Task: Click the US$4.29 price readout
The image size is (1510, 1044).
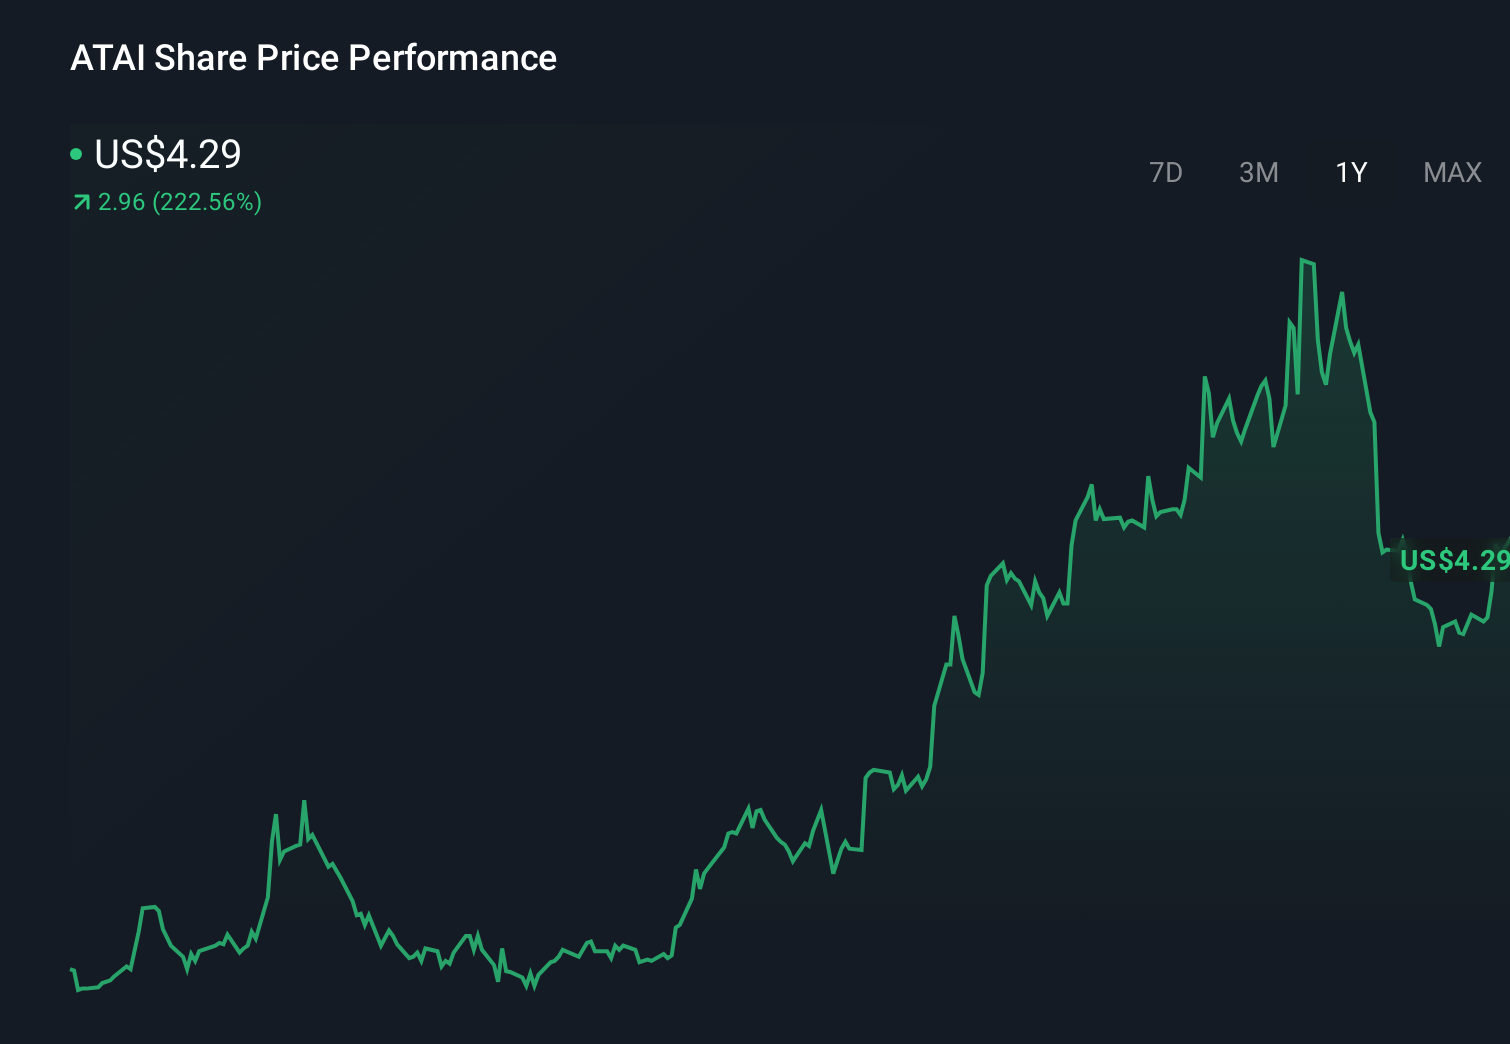Action: (x=166, y=155)
